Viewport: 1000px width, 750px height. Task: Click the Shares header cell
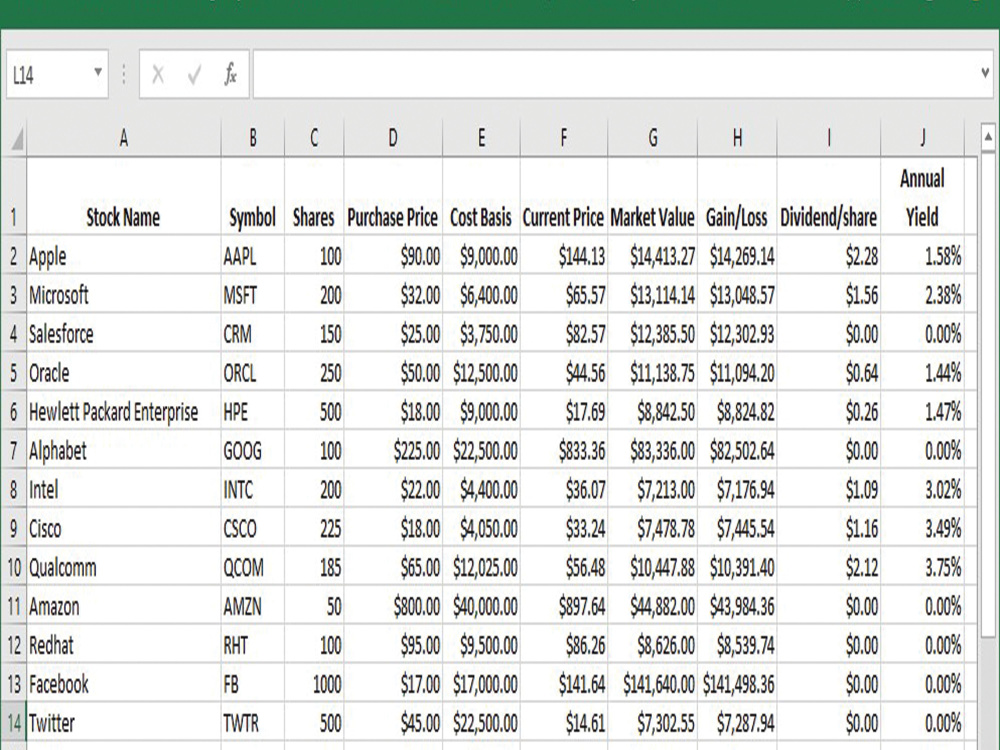[x=314, y=196]
